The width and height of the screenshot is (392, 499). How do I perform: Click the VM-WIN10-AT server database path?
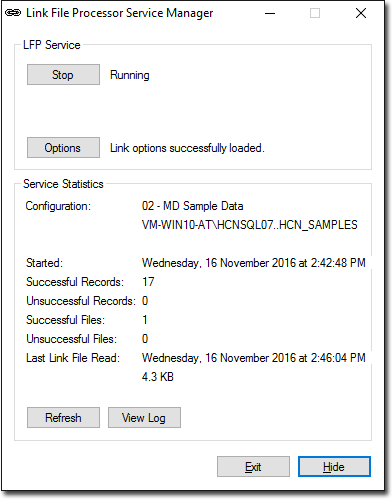250,225
